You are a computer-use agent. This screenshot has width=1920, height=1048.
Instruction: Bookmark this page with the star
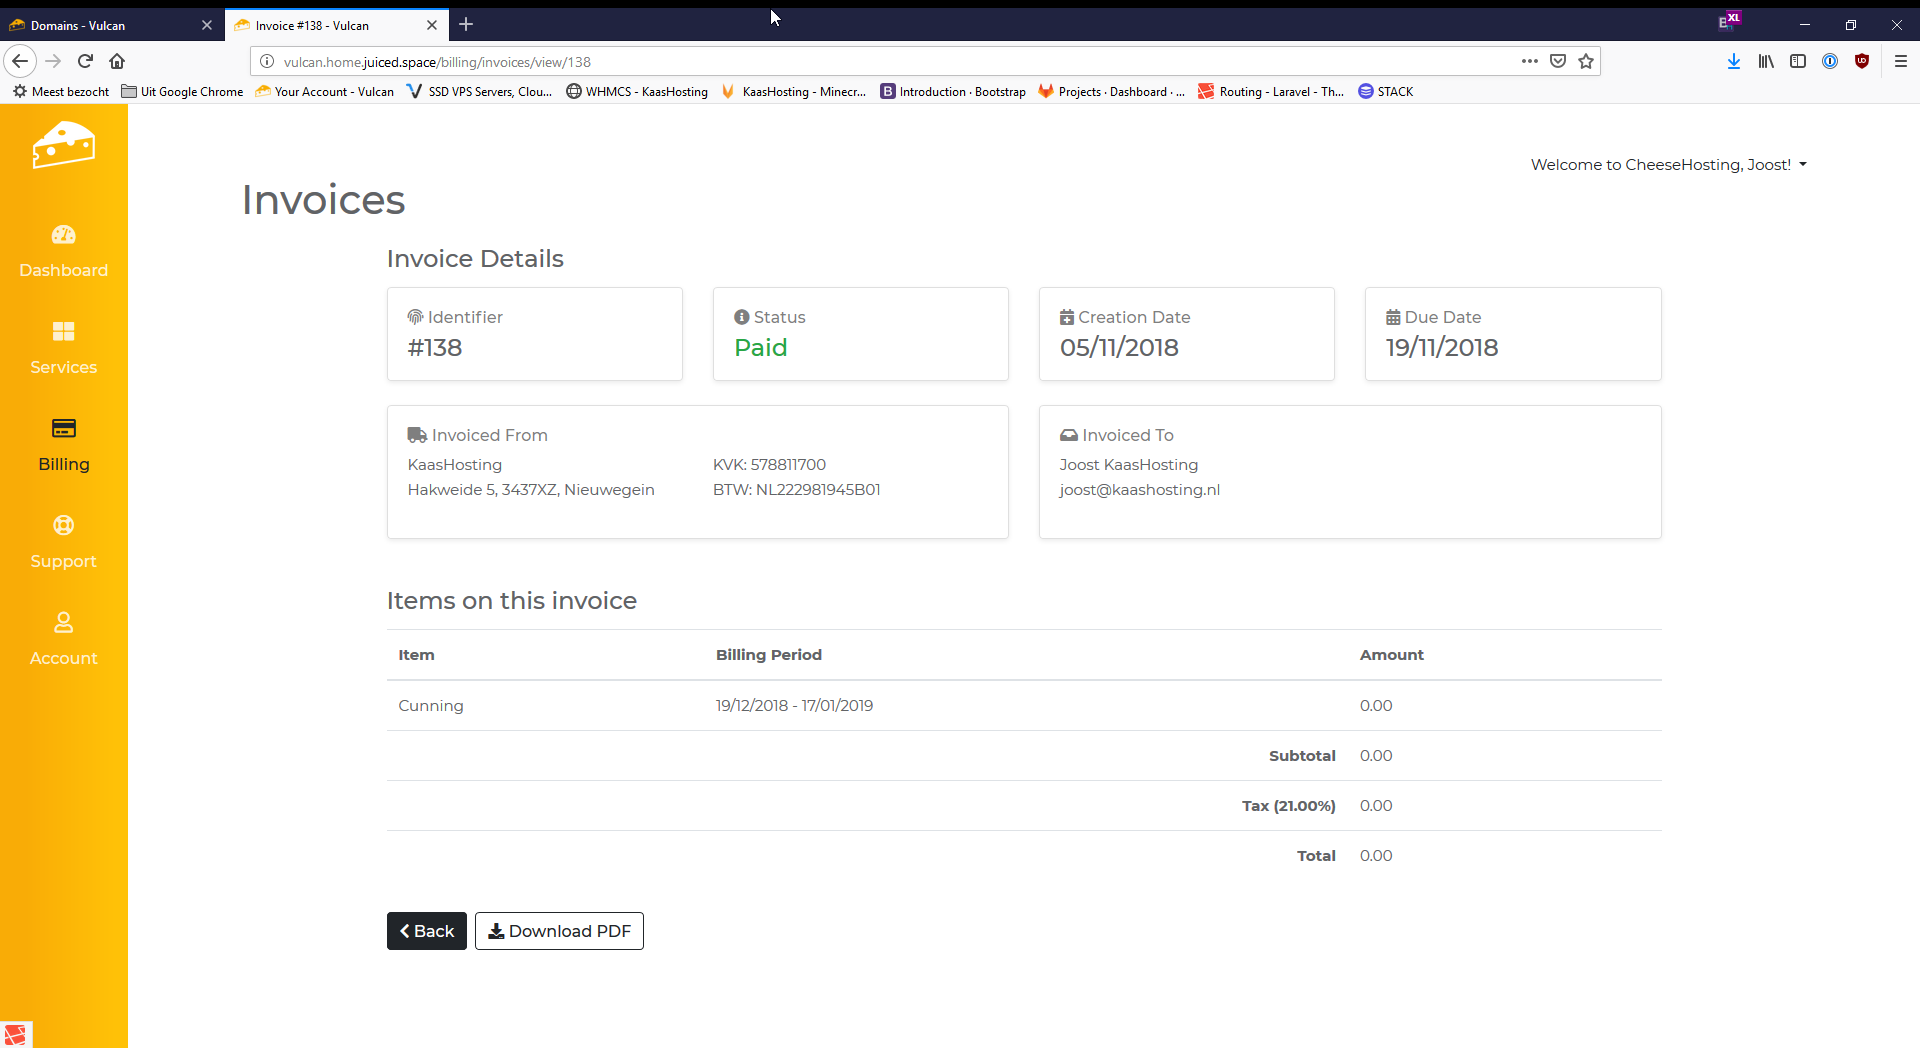[1586, 61]
